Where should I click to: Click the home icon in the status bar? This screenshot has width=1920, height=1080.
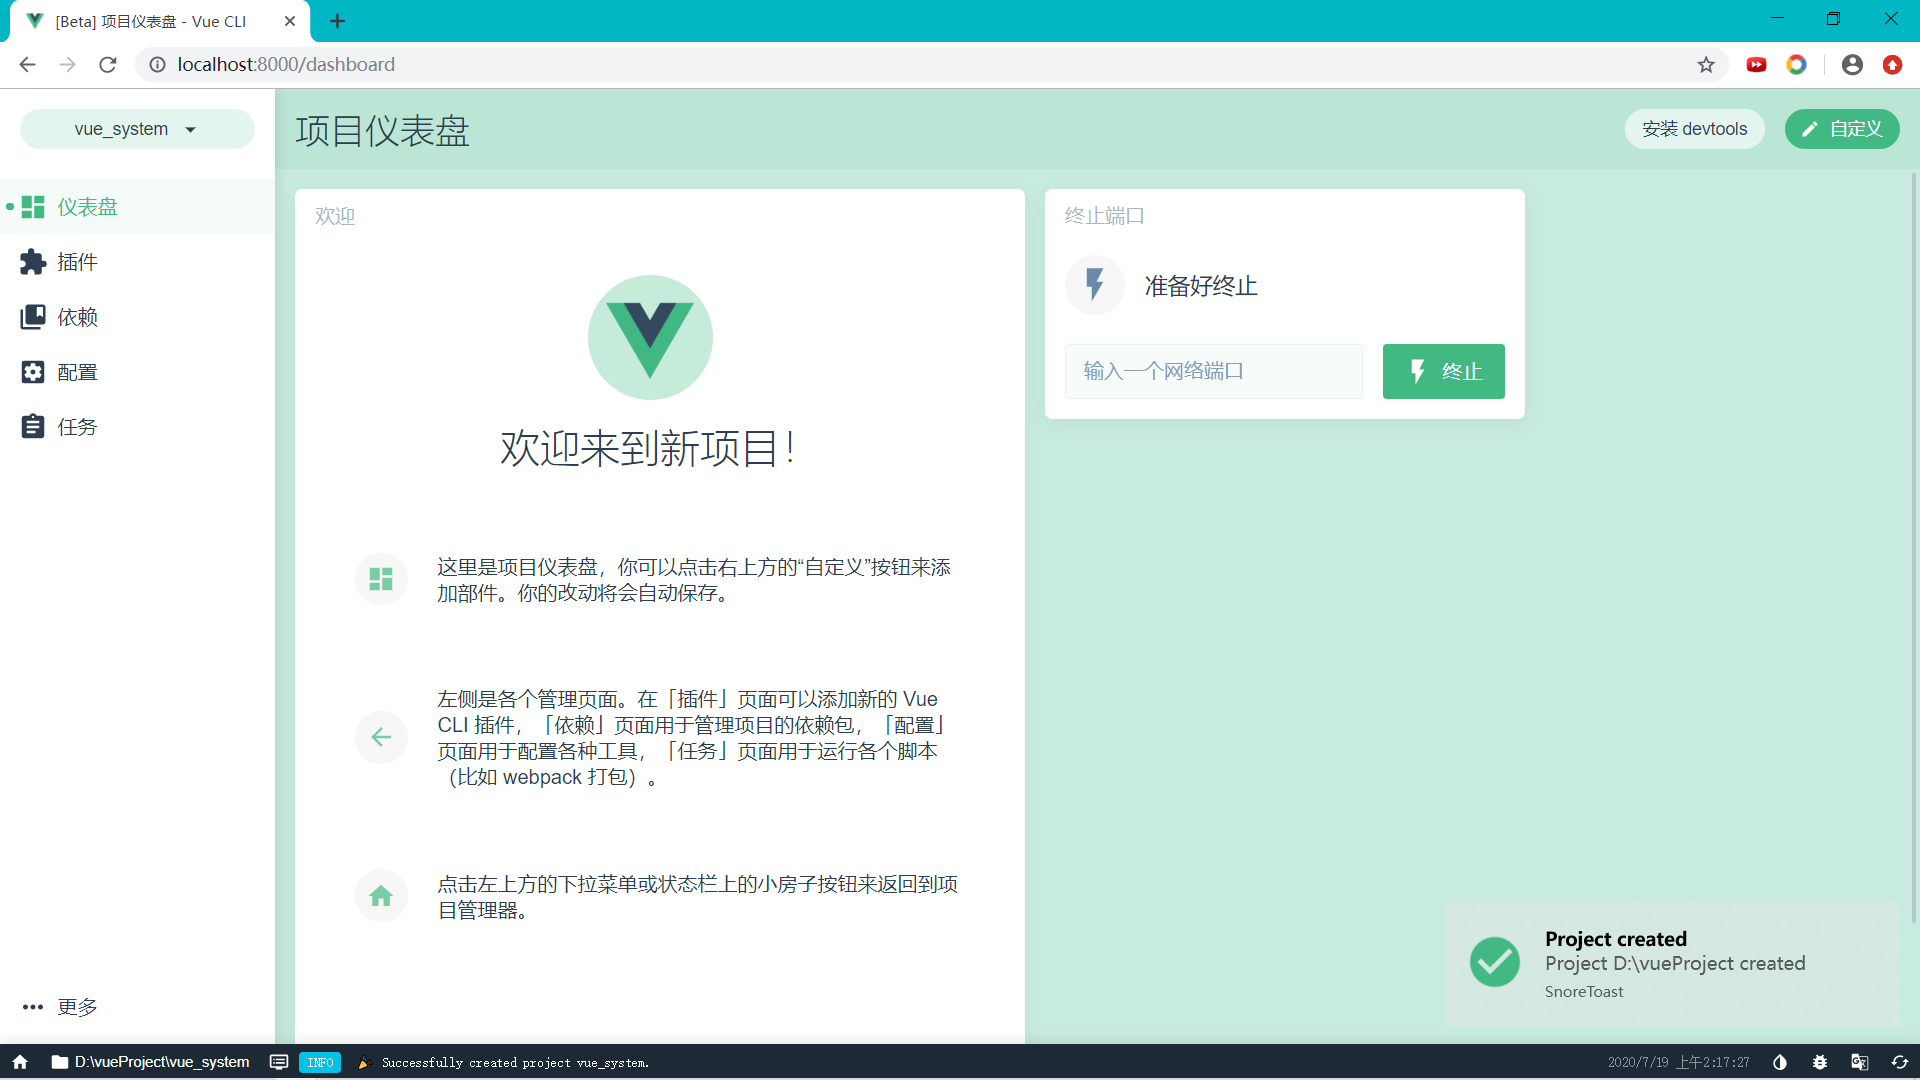click(x=19, y=1062)
